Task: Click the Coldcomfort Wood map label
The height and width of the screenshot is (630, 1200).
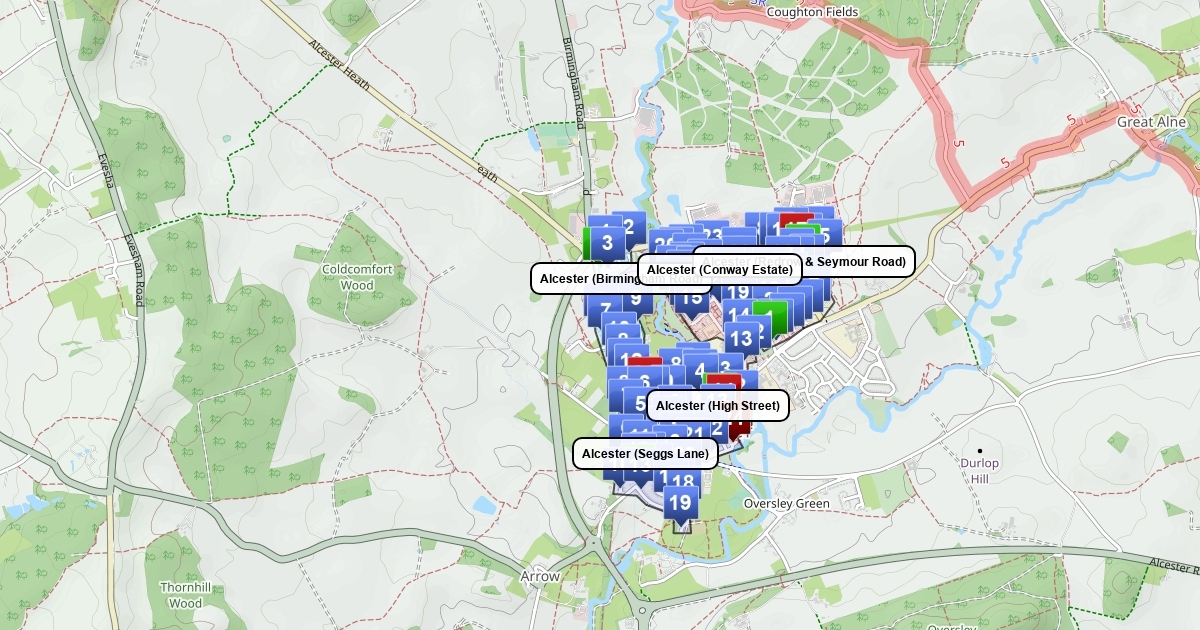Action: pyautogui.click(x=349, y=277)
